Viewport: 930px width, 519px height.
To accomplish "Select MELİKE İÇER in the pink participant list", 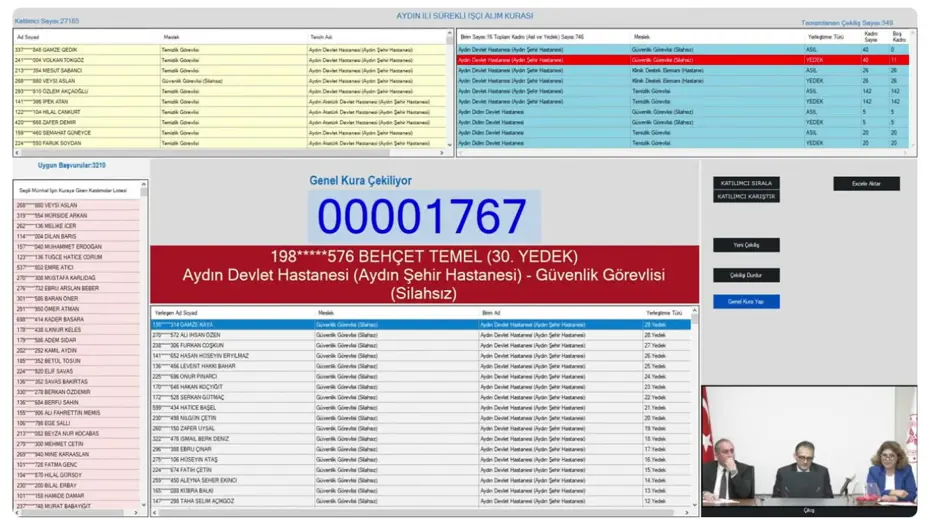I will click(x=60, y=226).
